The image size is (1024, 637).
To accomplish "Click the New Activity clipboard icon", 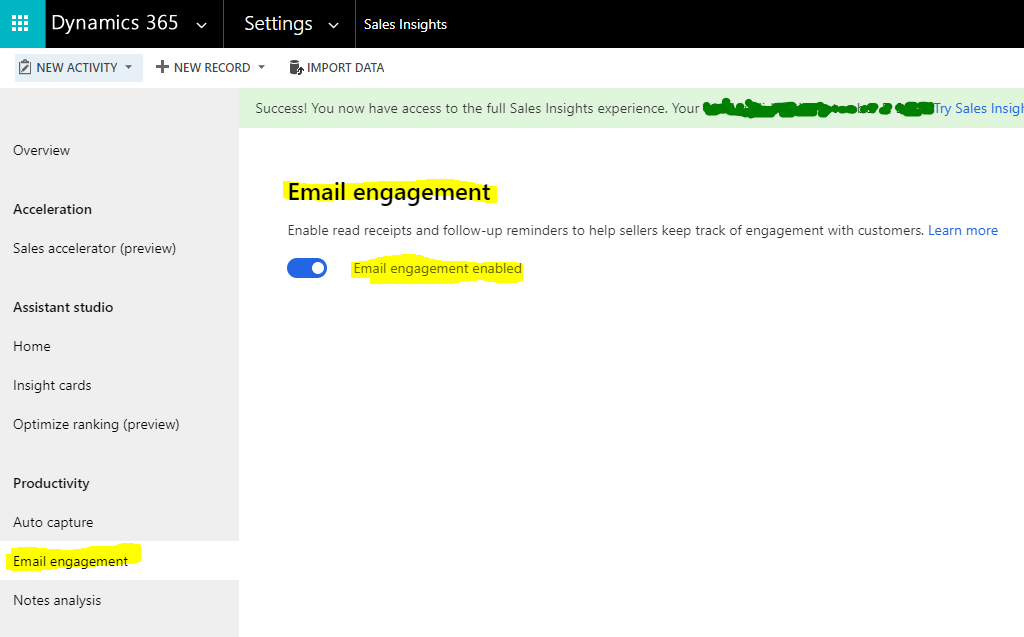I will click(x=25, y=68).
